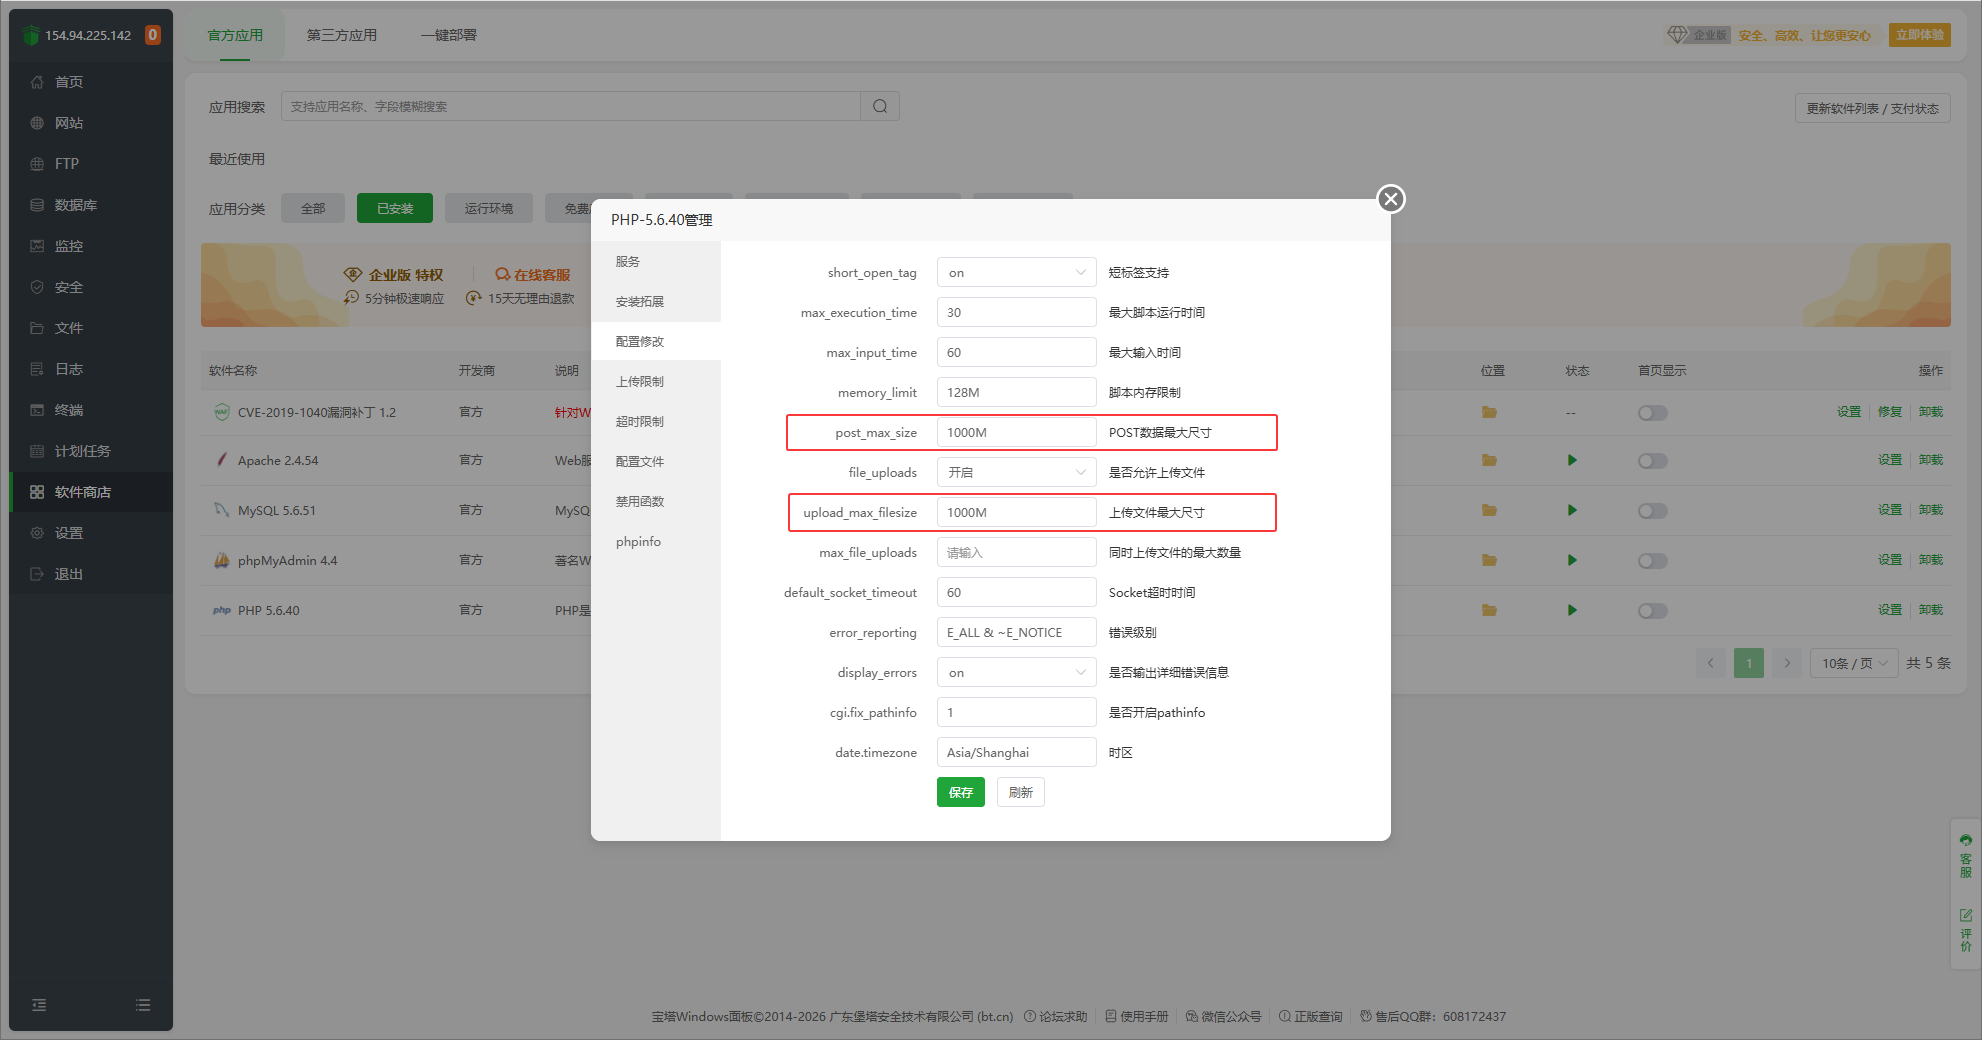
Task: Click the phpMyAdmin green running status arrow
Action: [1572, 561]
